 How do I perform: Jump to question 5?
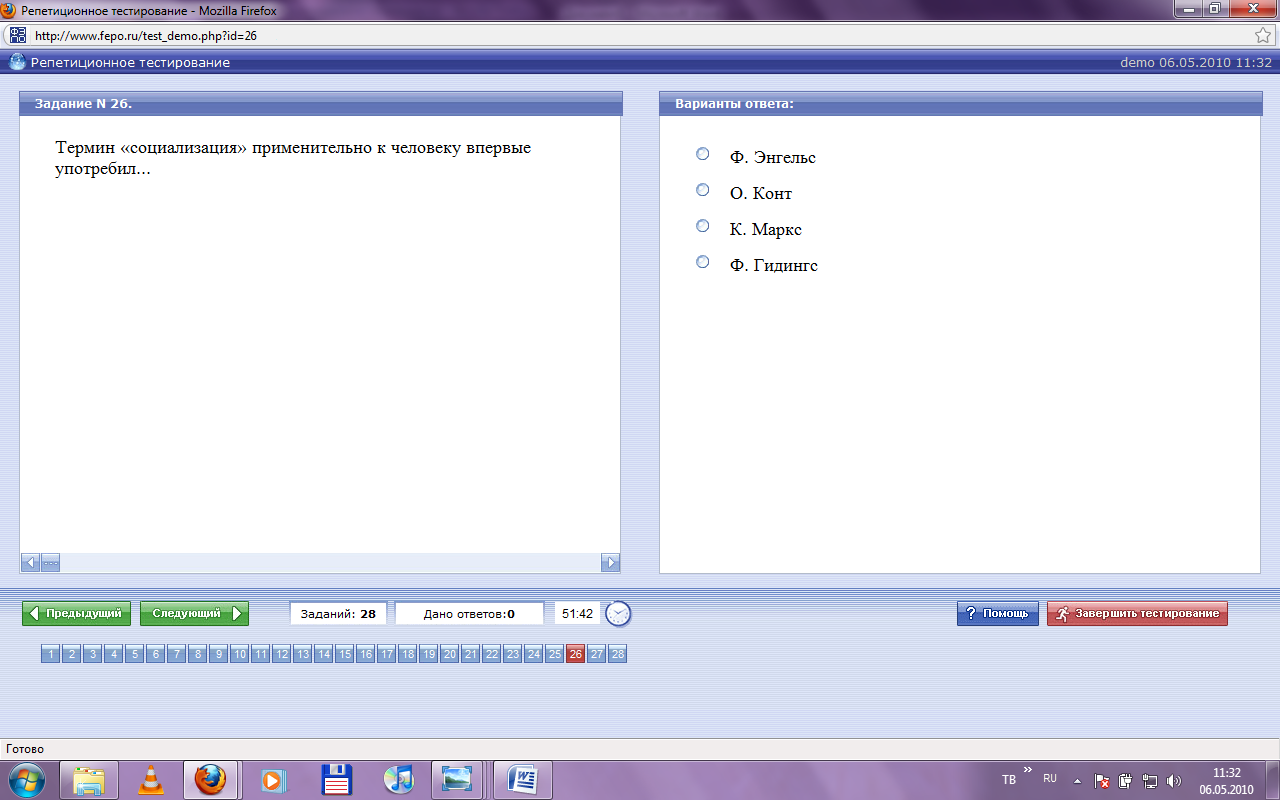click(x=134, y=654)
